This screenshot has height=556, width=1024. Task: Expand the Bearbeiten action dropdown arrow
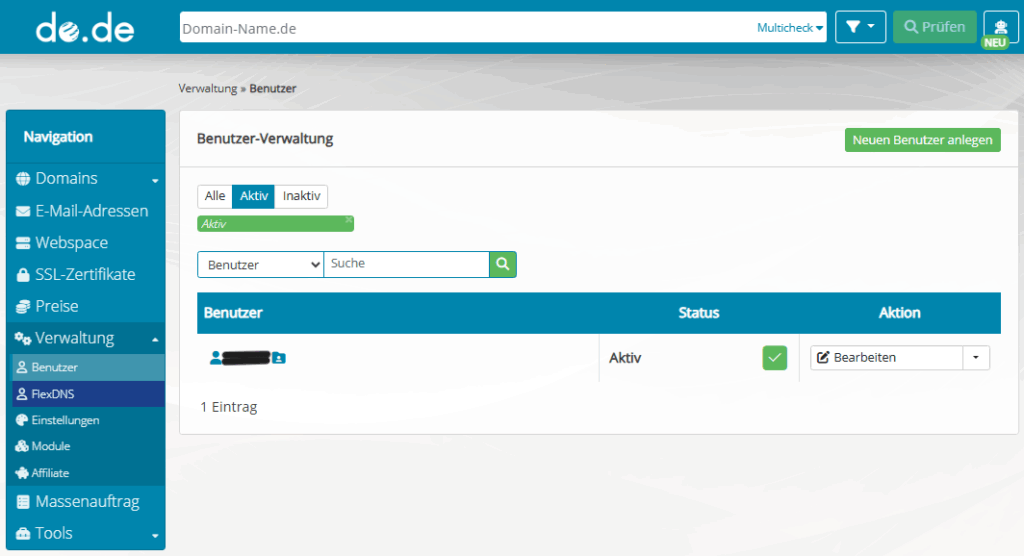(976, 358)
